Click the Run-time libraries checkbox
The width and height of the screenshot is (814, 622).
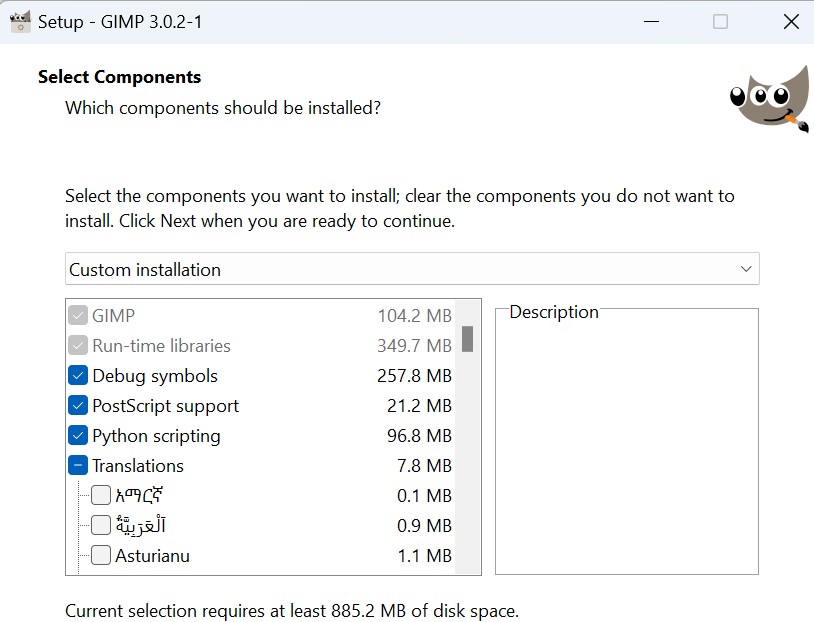[x=78, y=346]
